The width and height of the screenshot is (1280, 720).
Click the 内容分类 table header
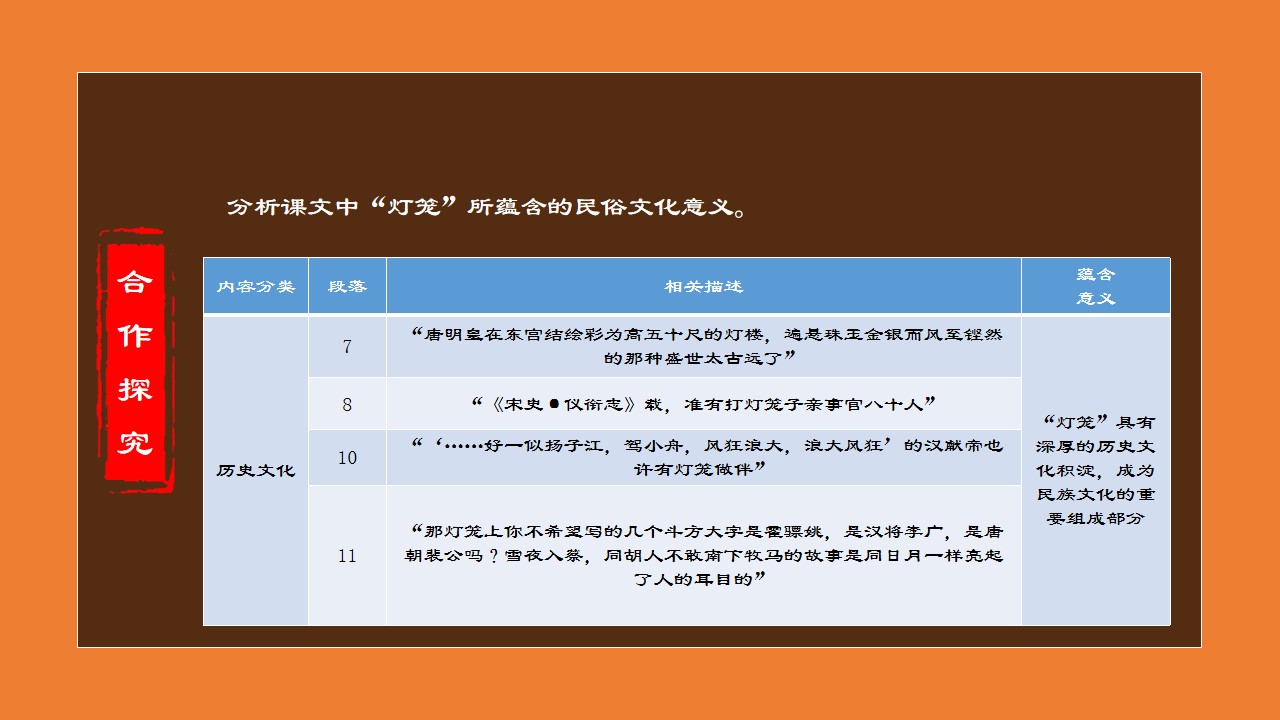tap(256, 286)
